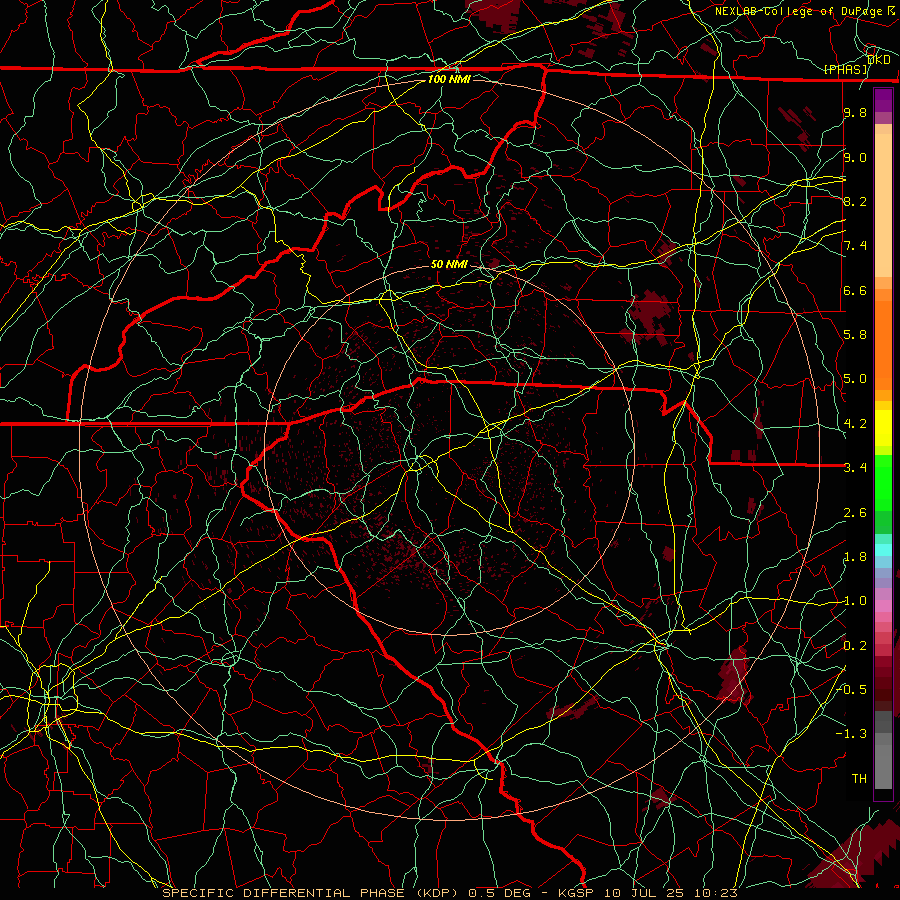Click the -1.3 scale value

coord(851,734)
